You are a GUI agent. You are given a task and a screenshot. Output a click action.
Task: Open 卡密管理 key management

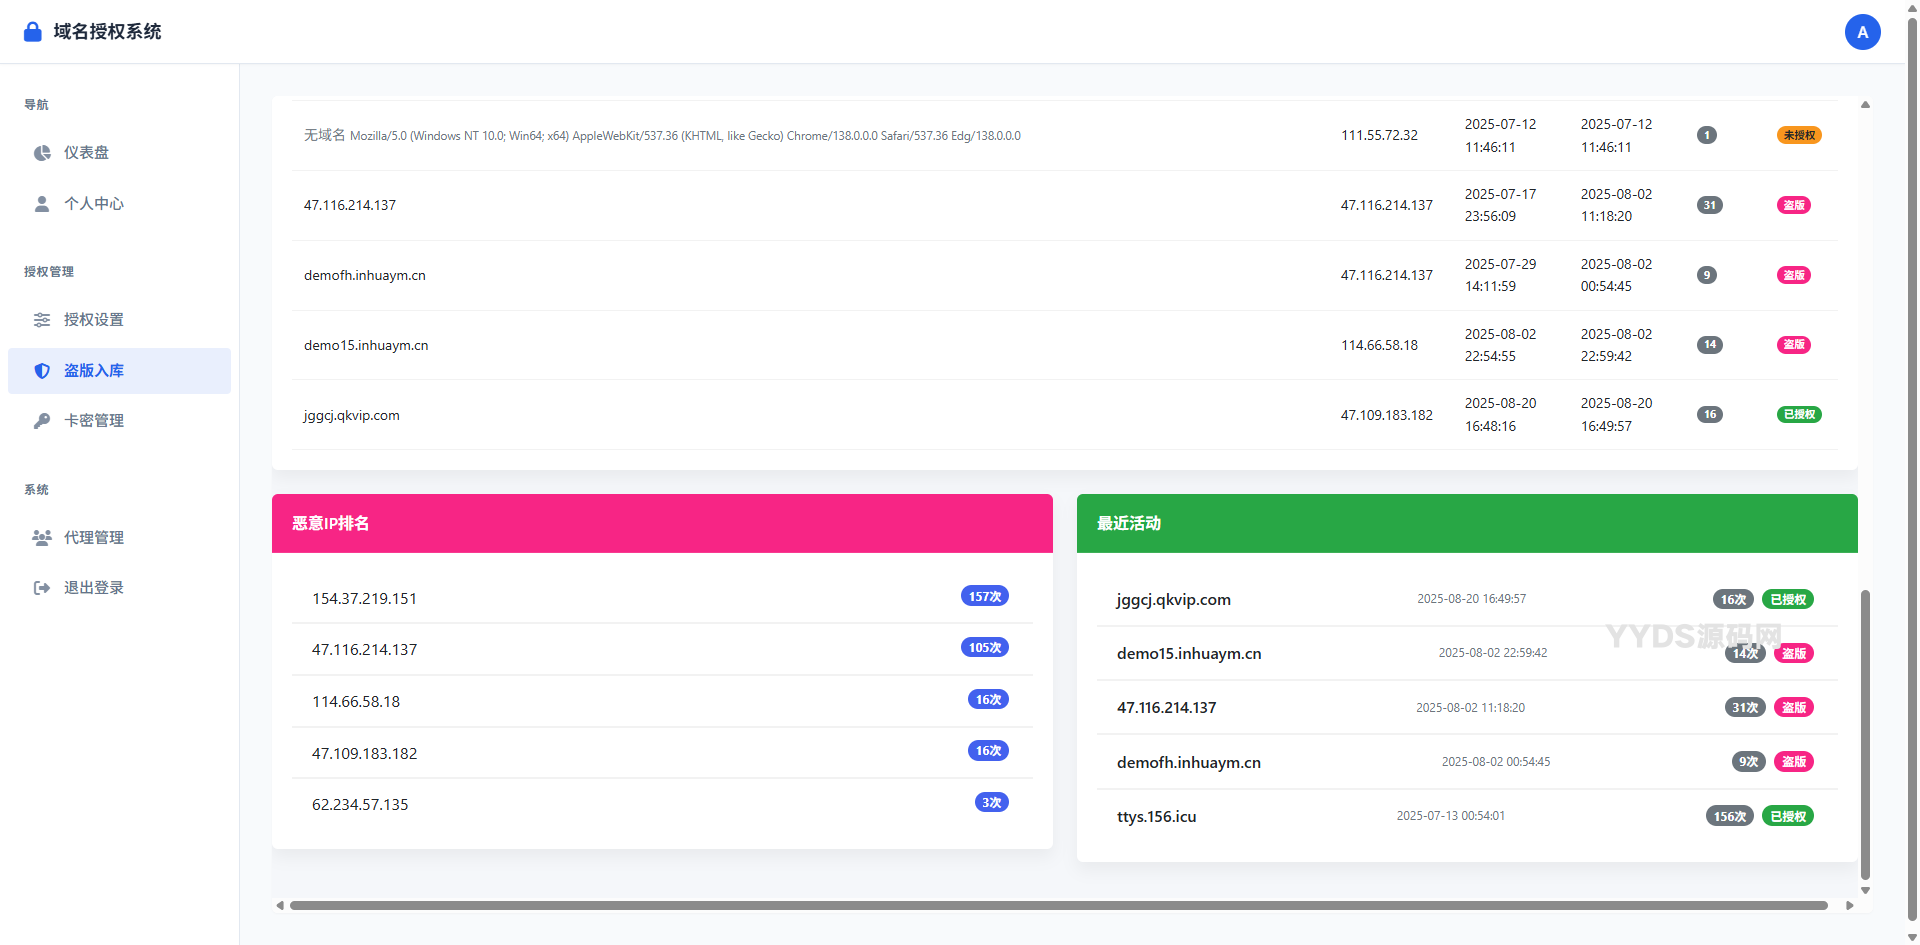coord(95,420)
